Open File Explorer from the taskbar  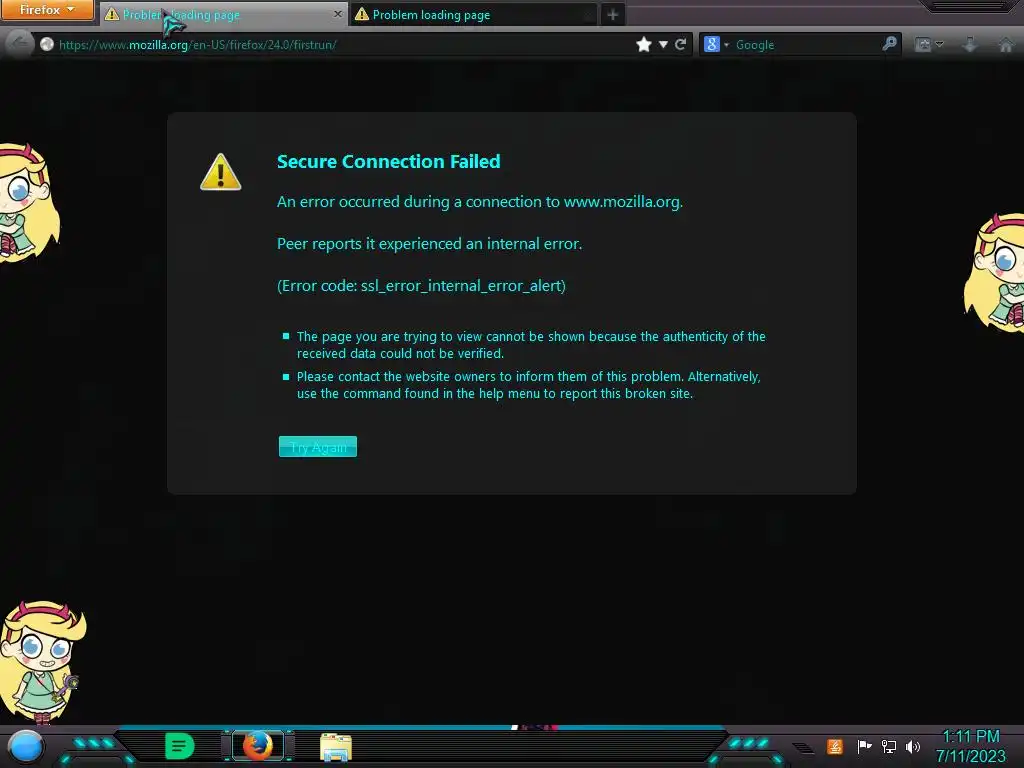point(336,746)
